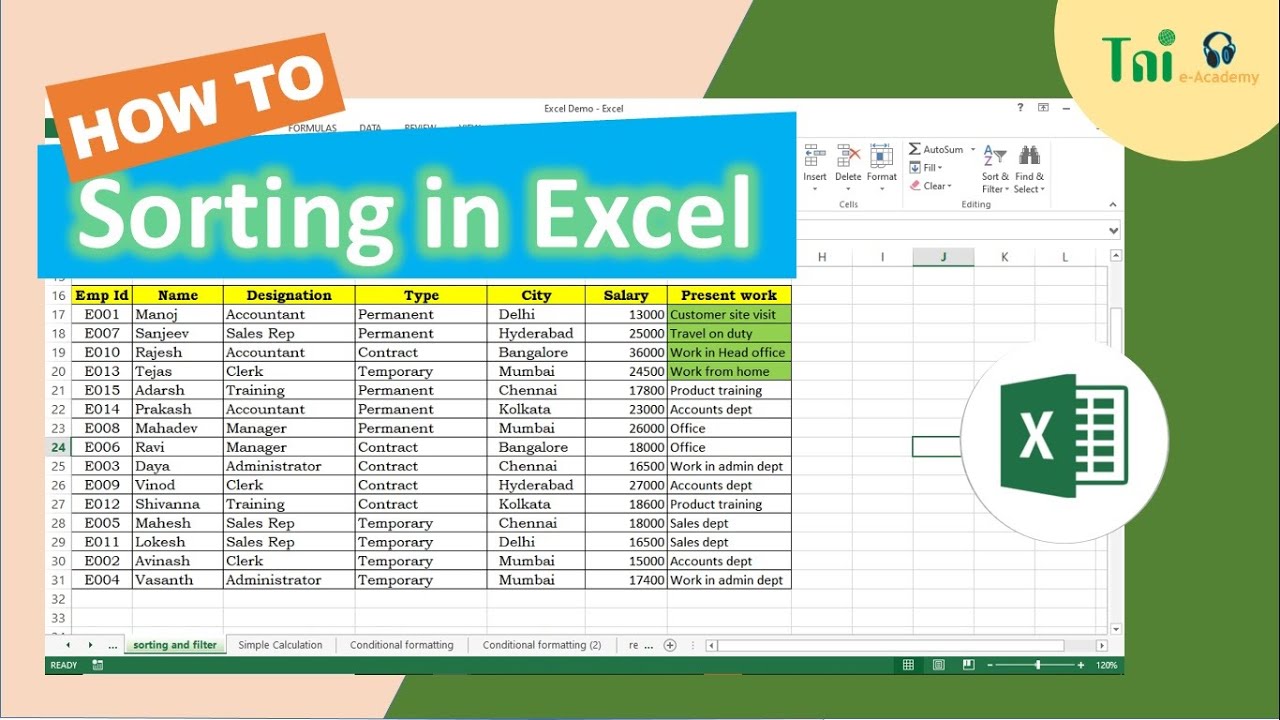Image resolution: width=1280 pixels, height=720 pixels.
Task: Click the Salary header cell
Action: 626,295
